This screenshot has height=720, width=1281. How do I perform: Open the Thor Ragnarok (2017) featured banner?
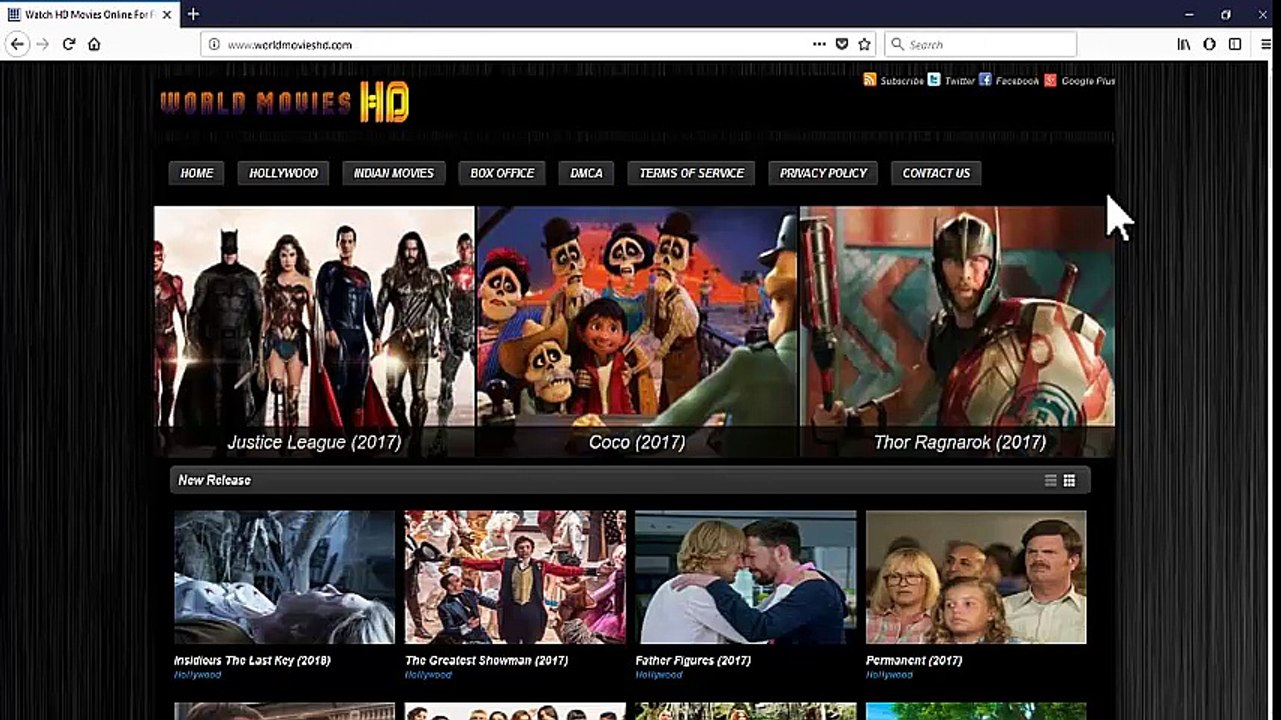tap(958, 332)
